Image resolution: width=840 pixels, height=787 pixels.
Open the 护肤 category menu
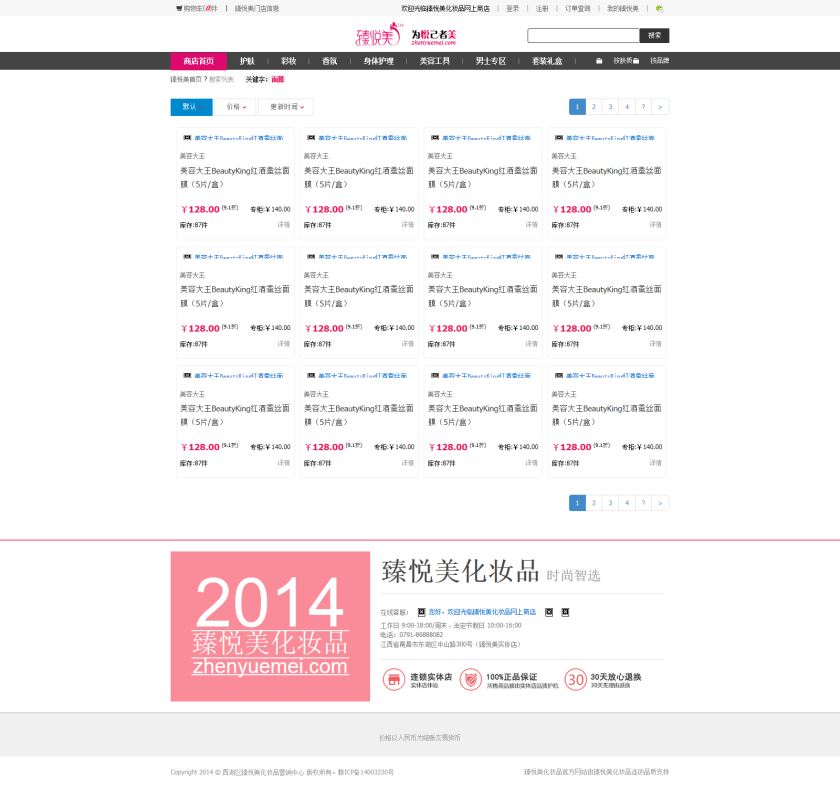(x=247, y=61)
